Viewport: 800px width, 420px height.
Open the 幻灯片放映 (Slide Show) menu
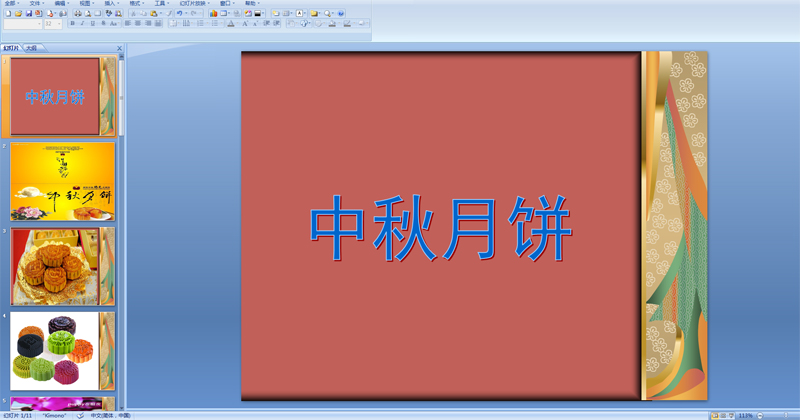[193, 3]
